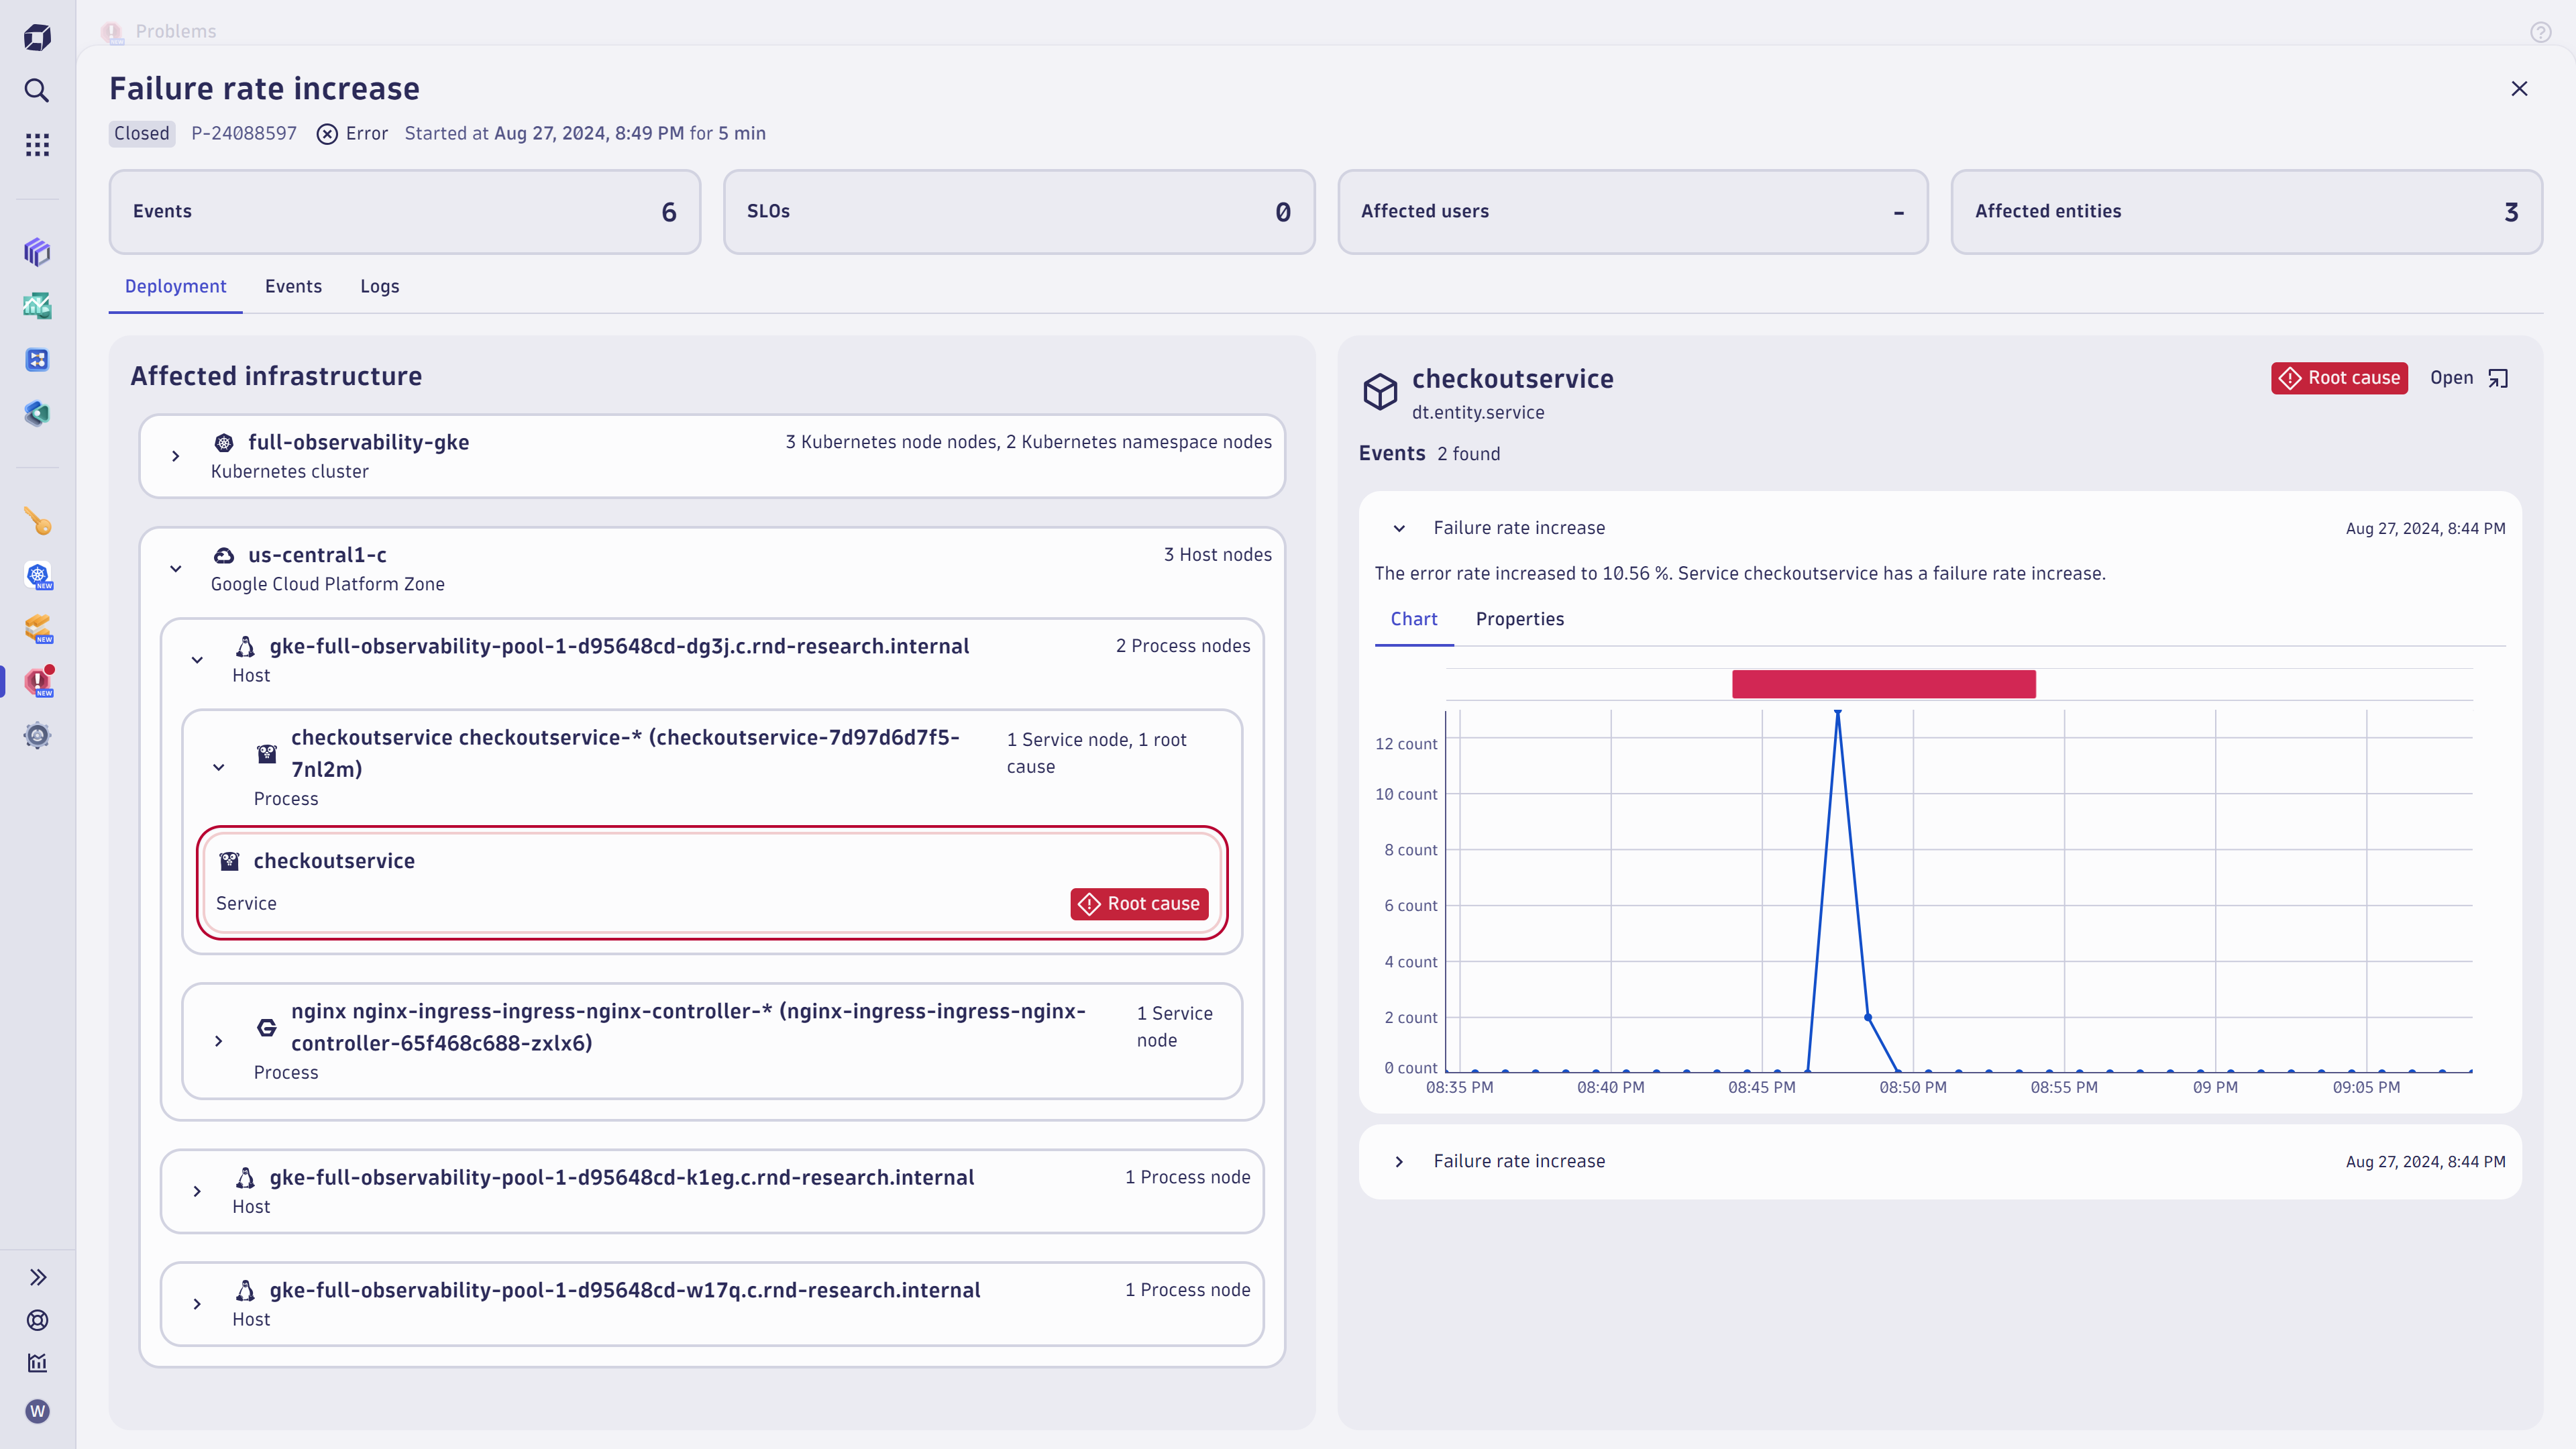Select the Events tab next to Deployment
The height and width of the screenshot is (1449, 2576).
293,287
